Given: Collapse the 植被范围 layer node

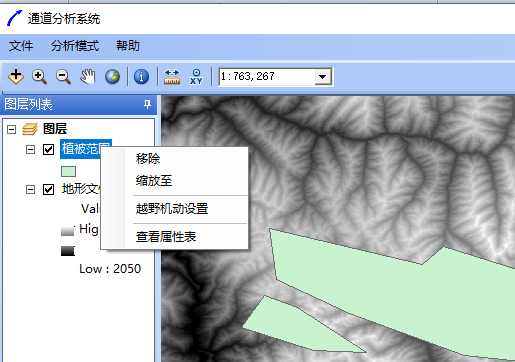Looking at the screenshot, I should coord(30,149).
